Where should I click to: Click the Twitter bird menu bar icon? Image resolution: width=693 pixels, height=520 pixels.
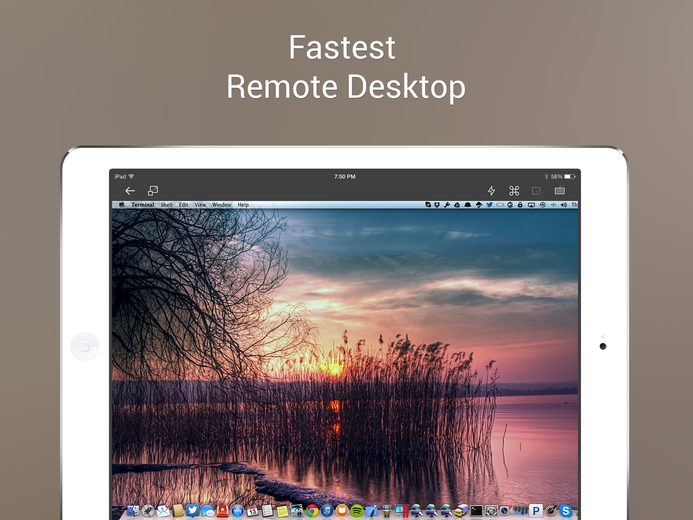[x=489, y=205]
